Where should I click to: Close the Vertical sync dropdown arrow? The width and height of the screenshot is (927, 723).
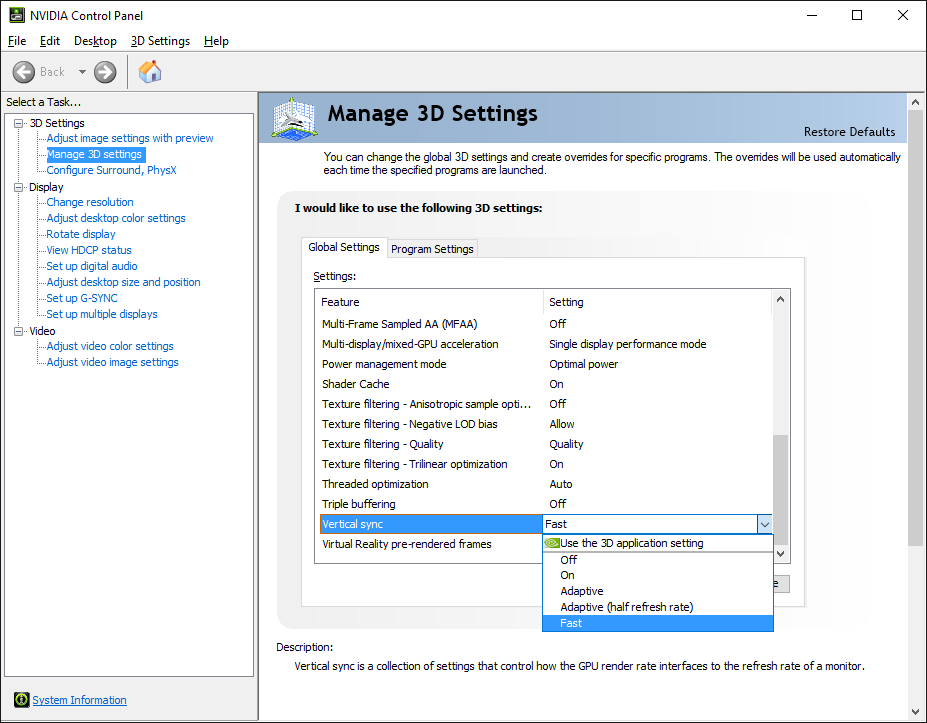pos(764,524)
